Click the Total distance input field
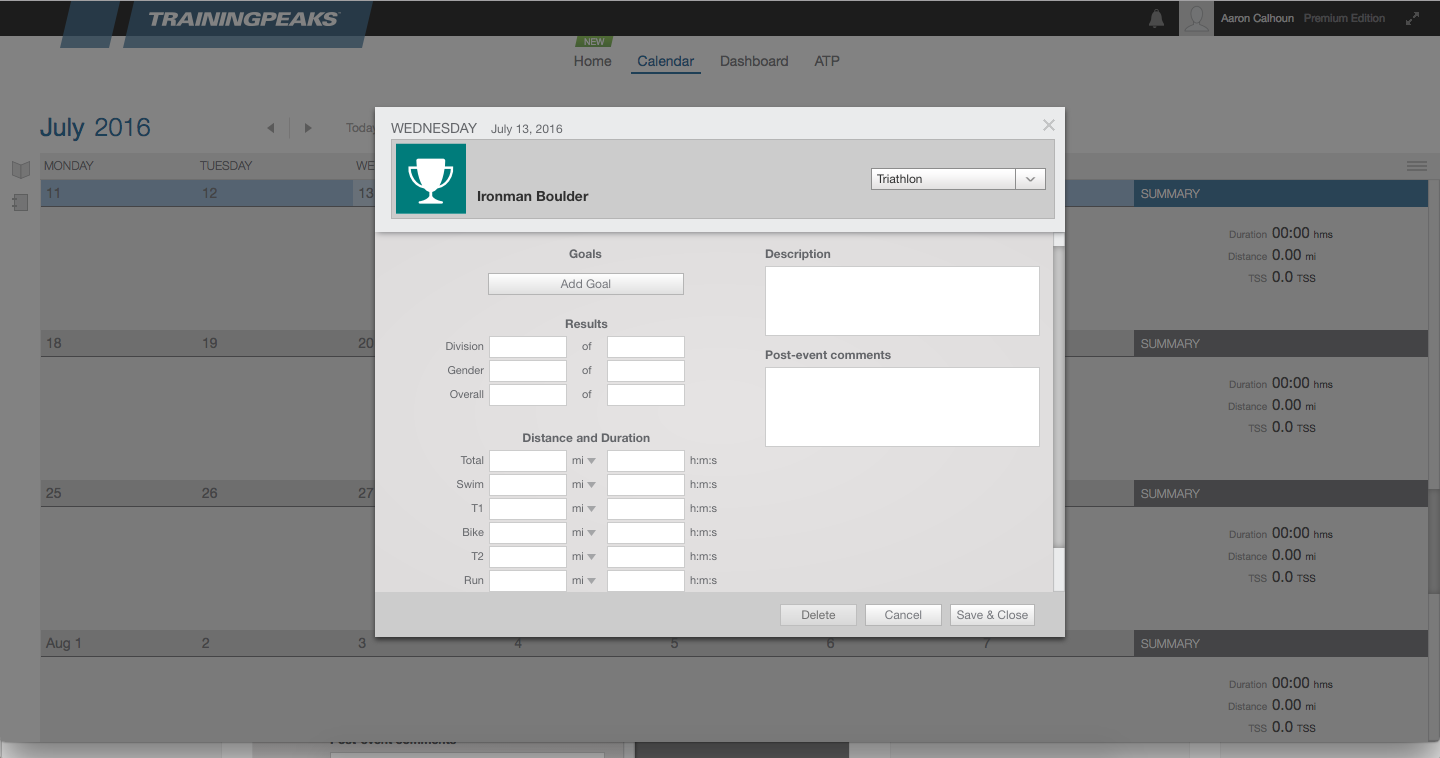Viewport: 1440px width, 758px height. pyautogui.click(x=528, y=461)
